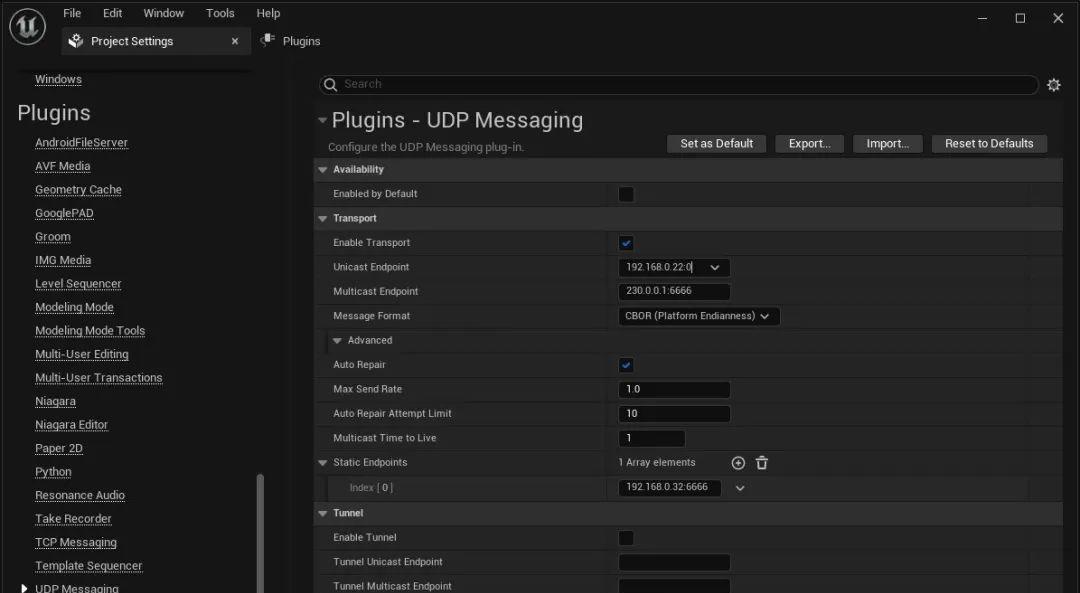Click the Max Send Rate field

(674, 389)
